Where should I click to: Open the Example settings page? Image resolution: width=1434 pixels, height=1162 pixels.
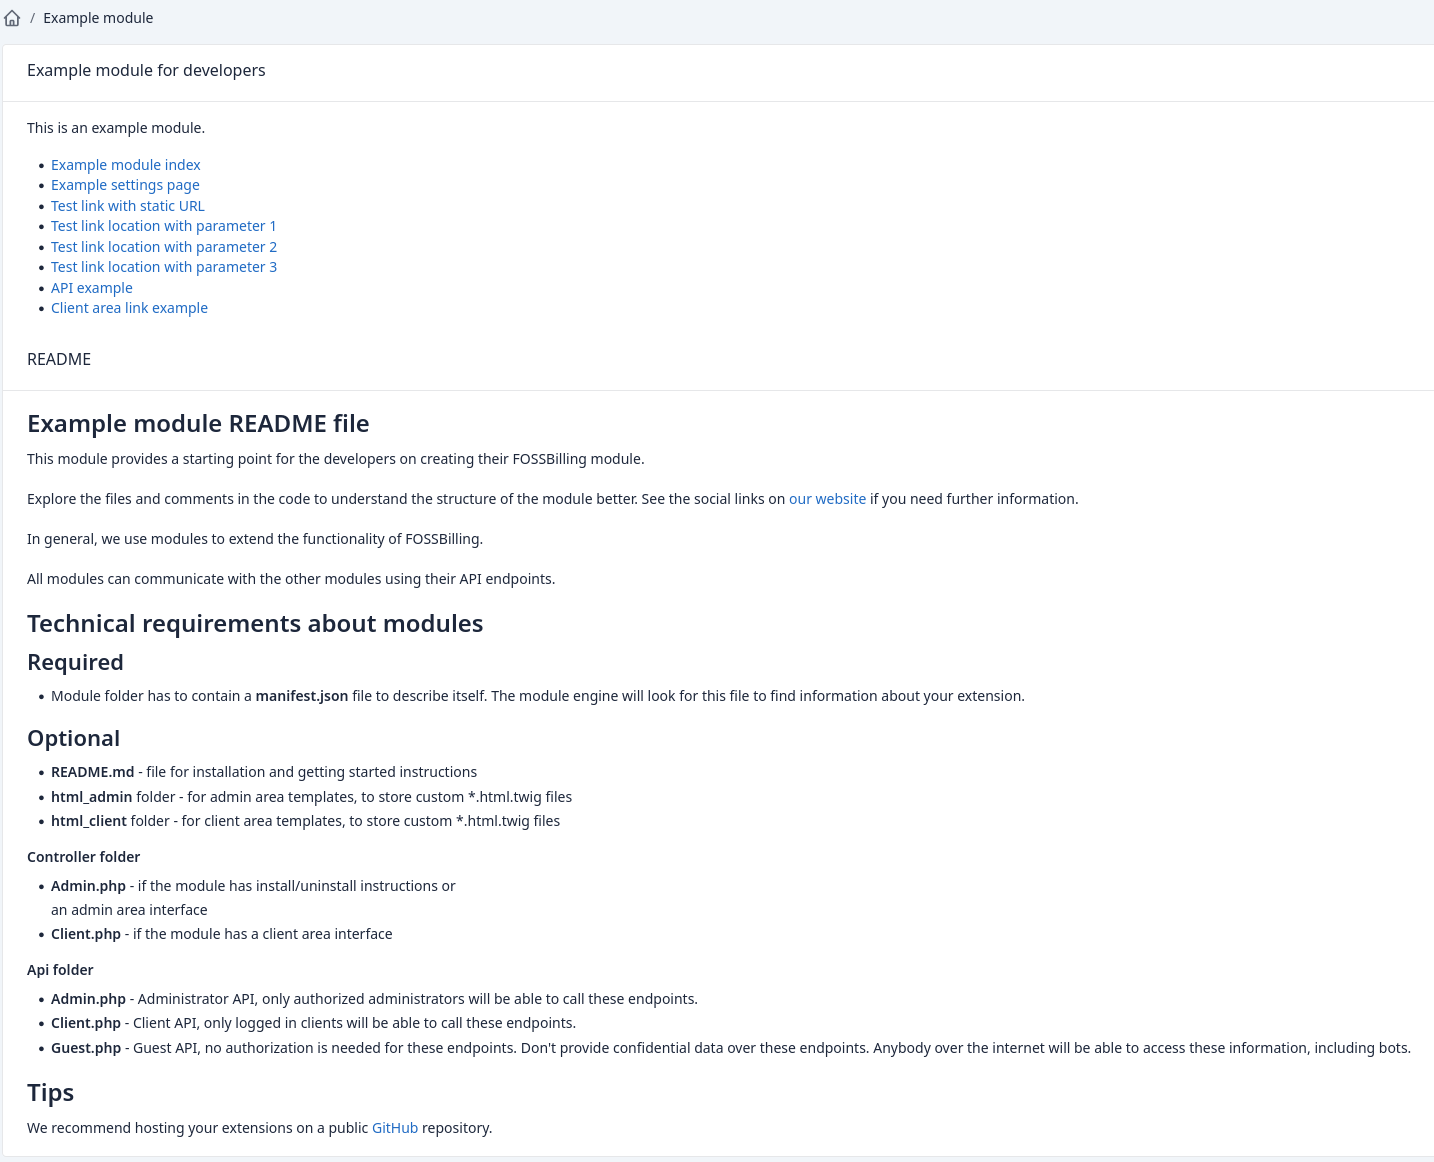tap(124, 185)
